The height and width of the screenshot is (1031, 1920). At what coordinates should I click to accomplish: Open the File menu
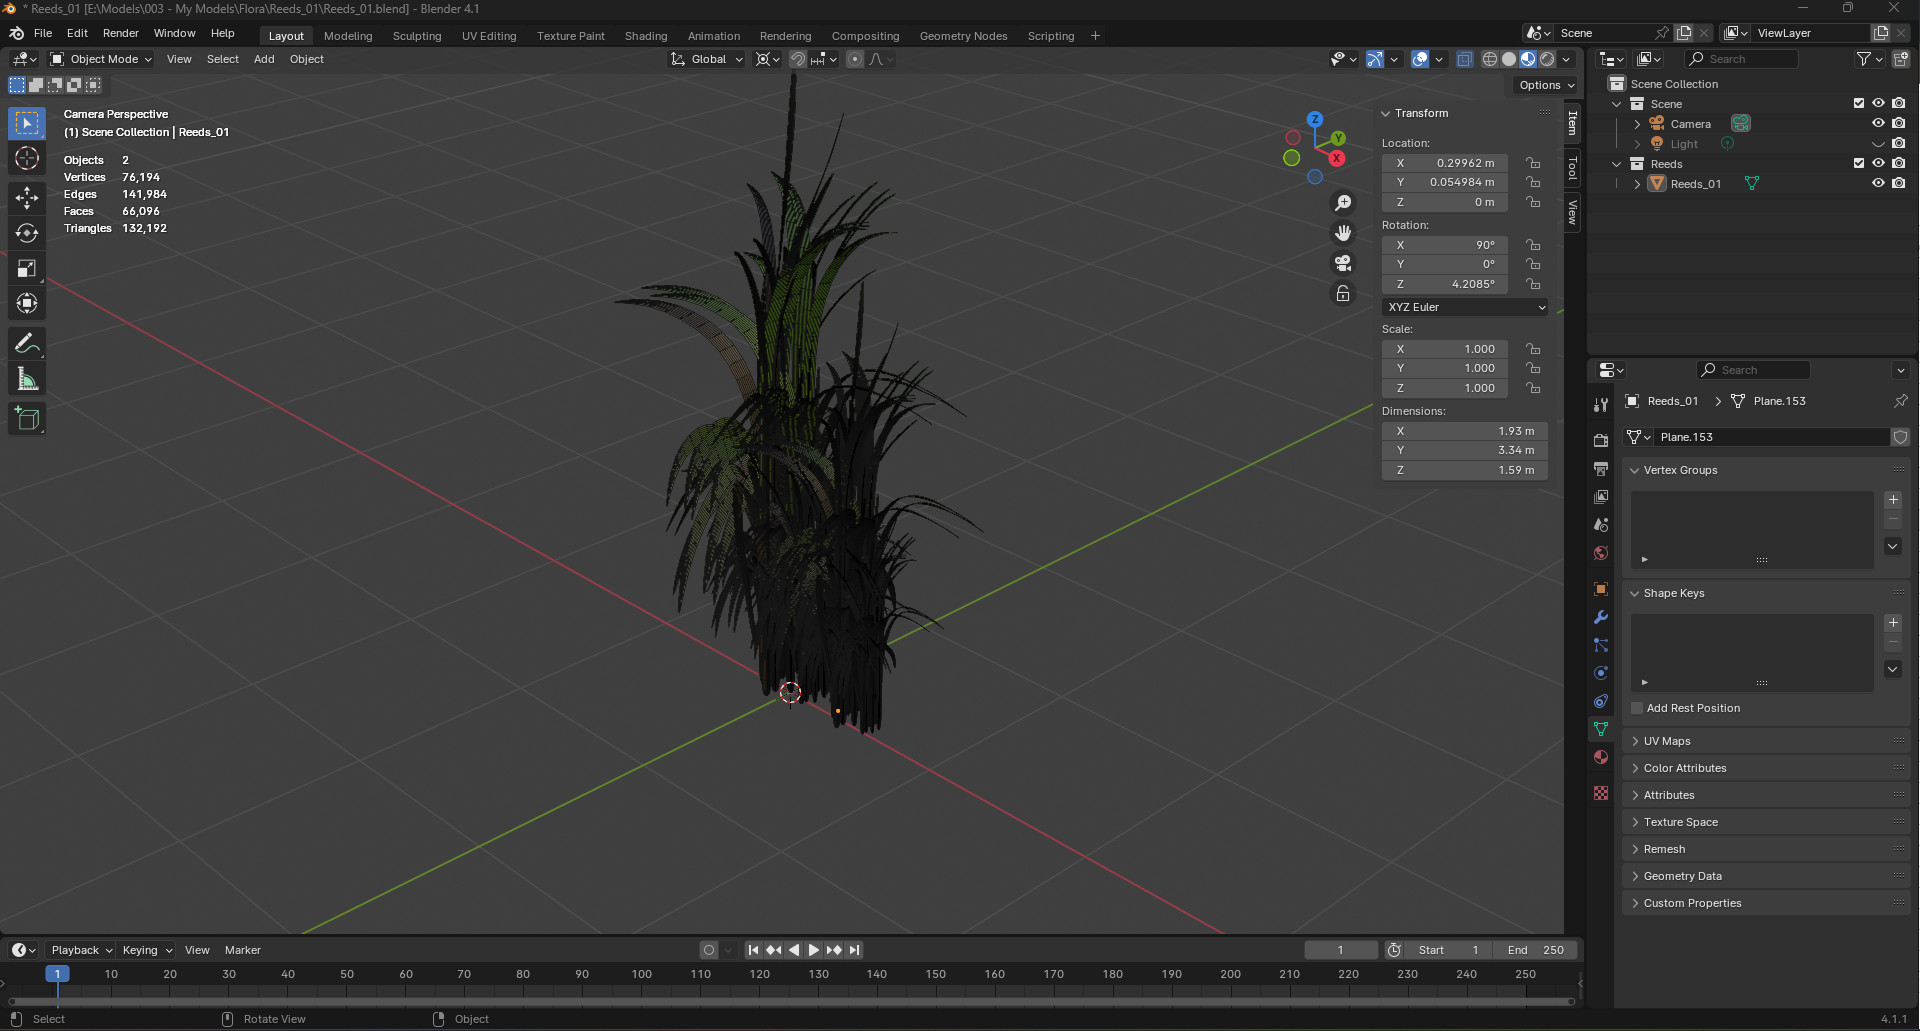pyautogui.click(x=43, y=33)
